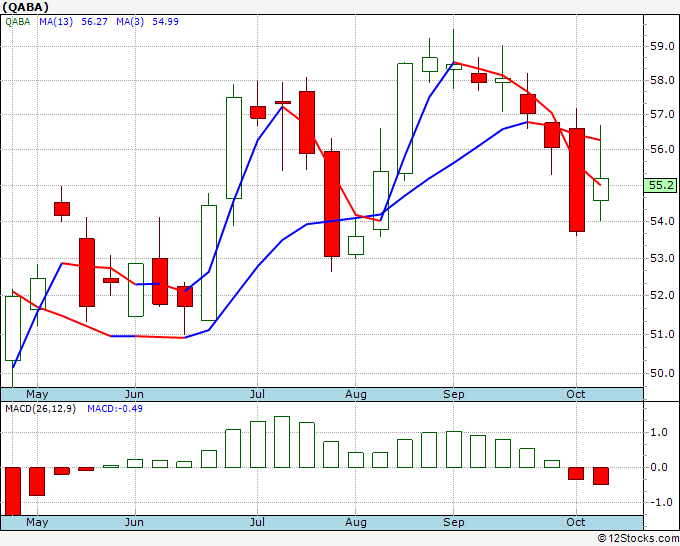This screenshot has width=680, height=546.
Task: Click the last white candlestick near 55.2
Action: click(x=601, y=189)
